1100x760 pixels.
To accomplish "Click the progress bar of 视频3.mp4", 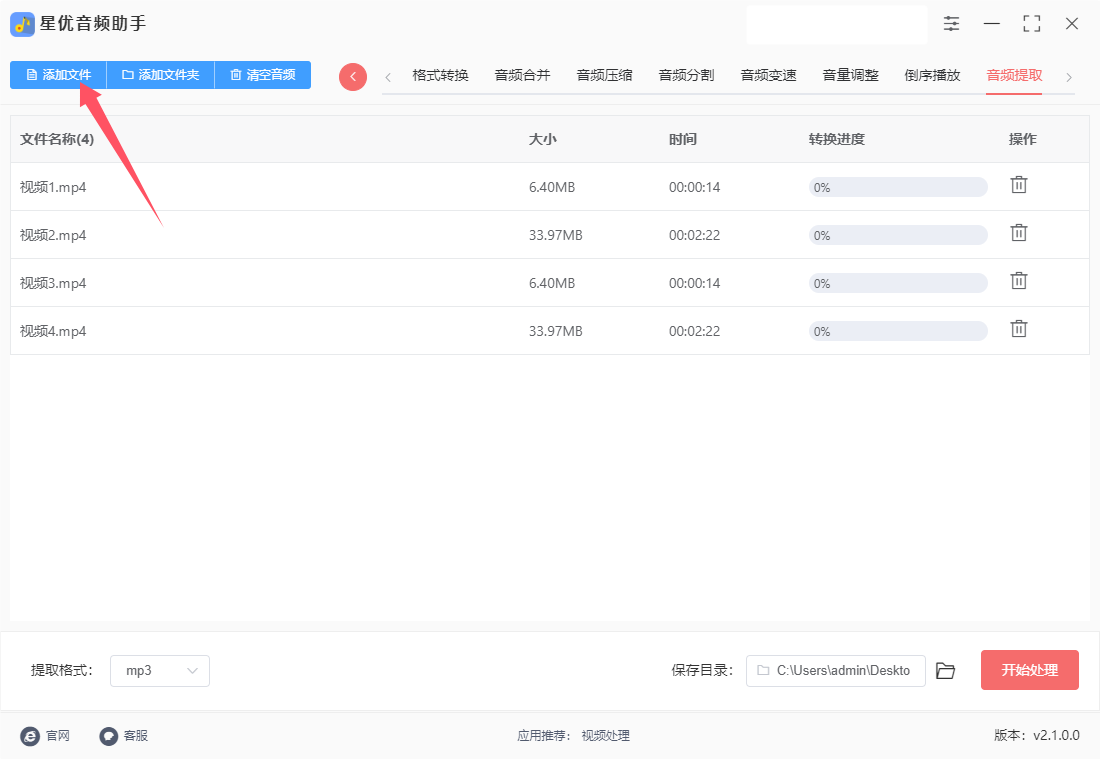I will click(898, 284).
